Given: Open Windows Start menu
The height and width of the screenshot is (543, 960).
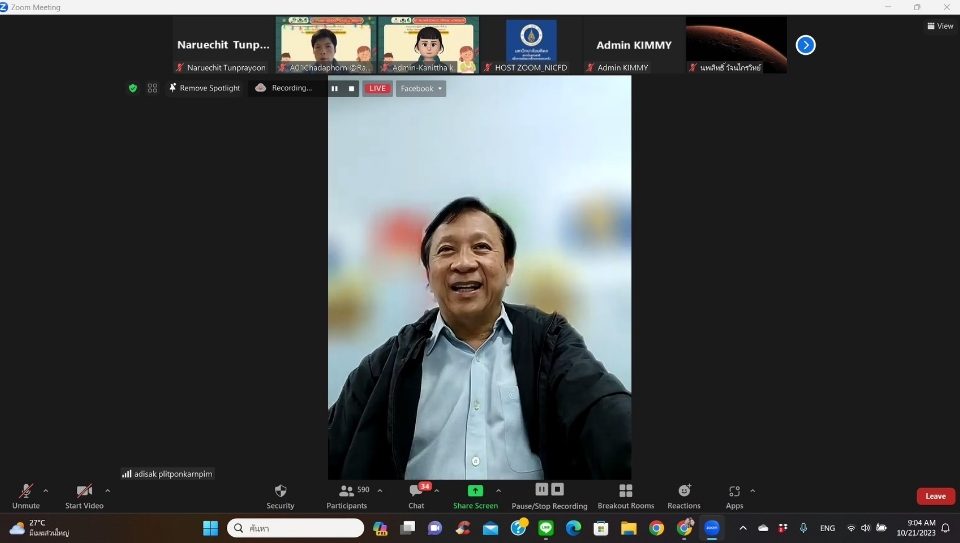Looking at the screenshot, I should click(210, 528).
